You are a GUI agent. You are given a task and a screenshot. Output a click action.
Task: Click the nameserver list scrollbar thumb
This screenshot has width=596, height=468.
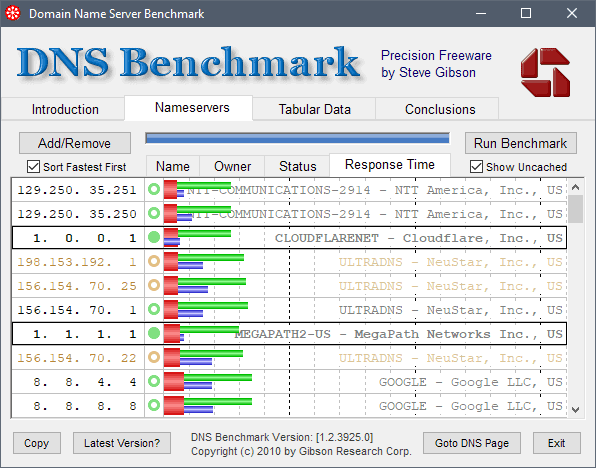(x=575, y=209)
